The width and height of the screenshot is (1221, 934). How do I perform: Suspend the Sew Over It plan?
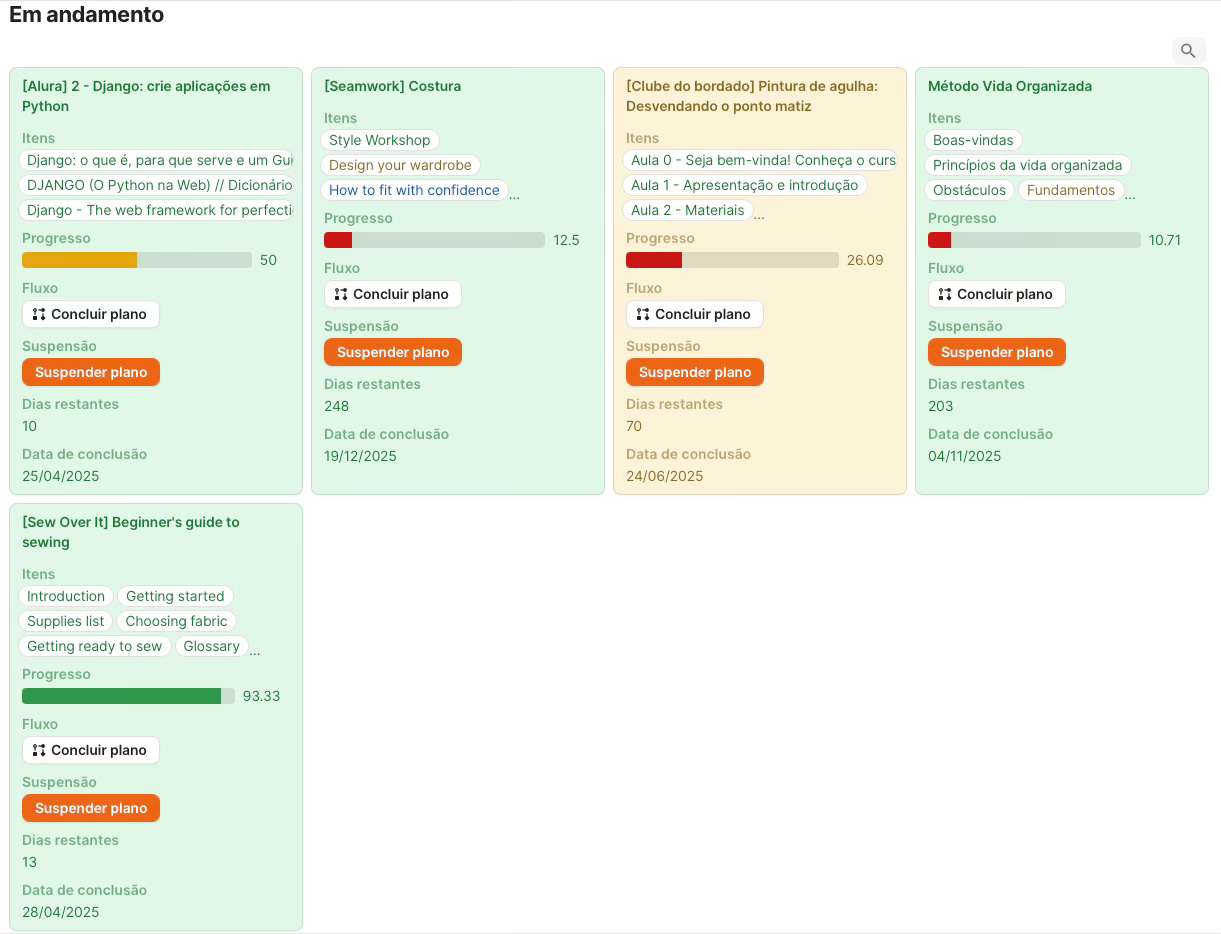[91, 808]
